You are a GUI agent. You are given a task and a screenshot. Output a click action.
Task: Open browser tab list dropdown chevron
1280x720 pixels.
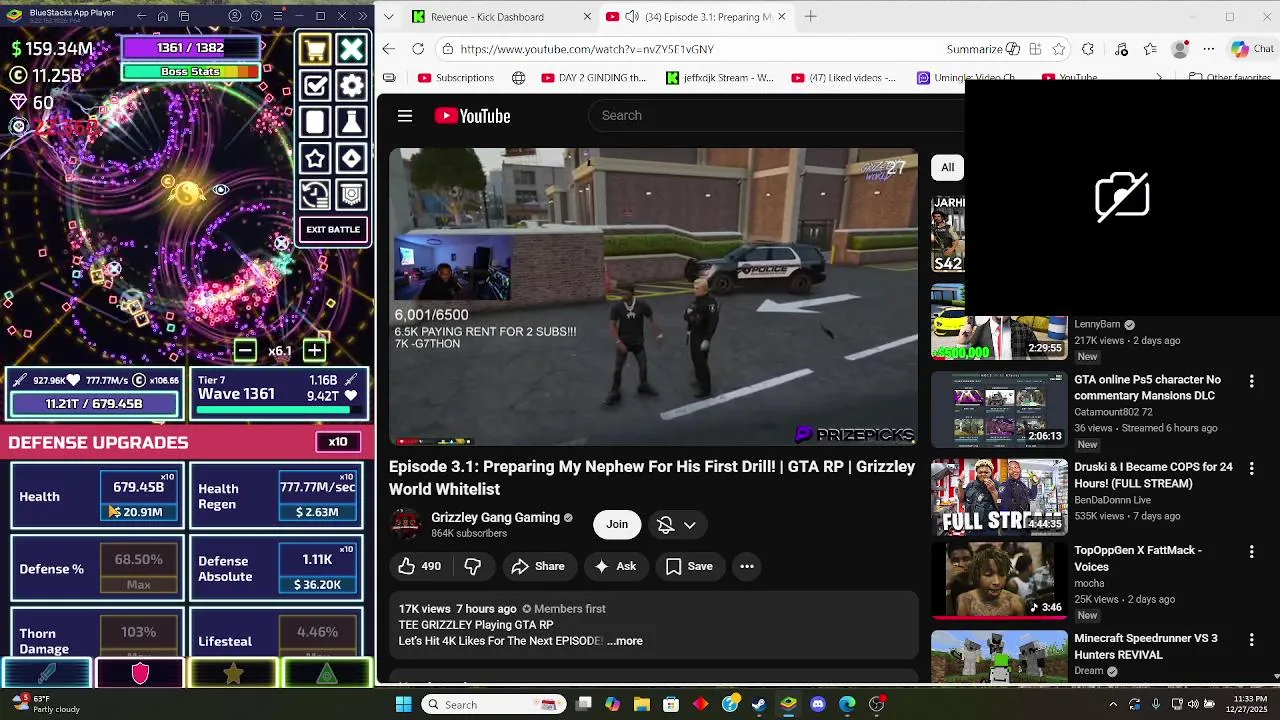coord(389,17)
